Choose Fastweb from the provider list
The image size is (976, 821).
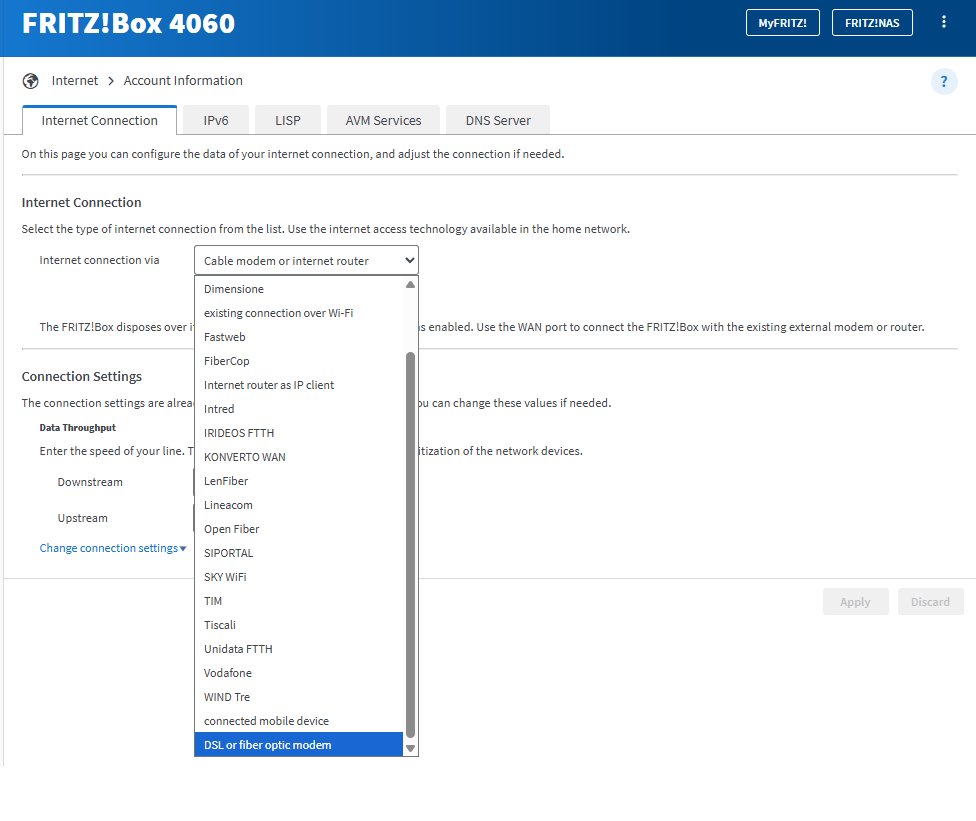225,337
